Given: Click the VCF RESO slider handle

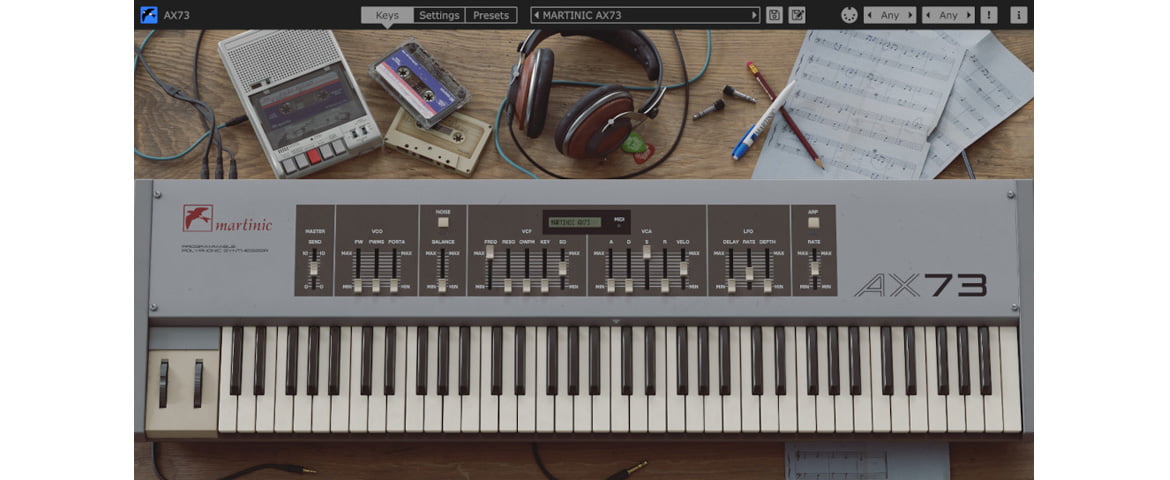Looking at the screenshot, I should coord(508,285).
